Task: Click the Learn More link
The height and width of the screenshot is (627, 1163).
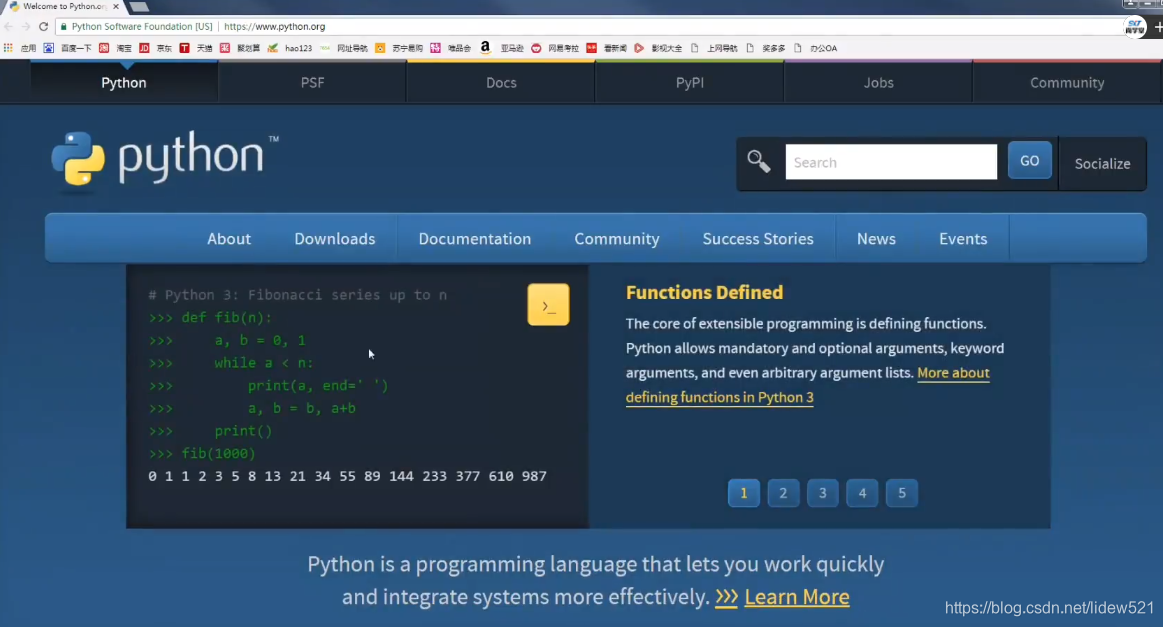Action: pyautogui.click(x=797, y=597)
